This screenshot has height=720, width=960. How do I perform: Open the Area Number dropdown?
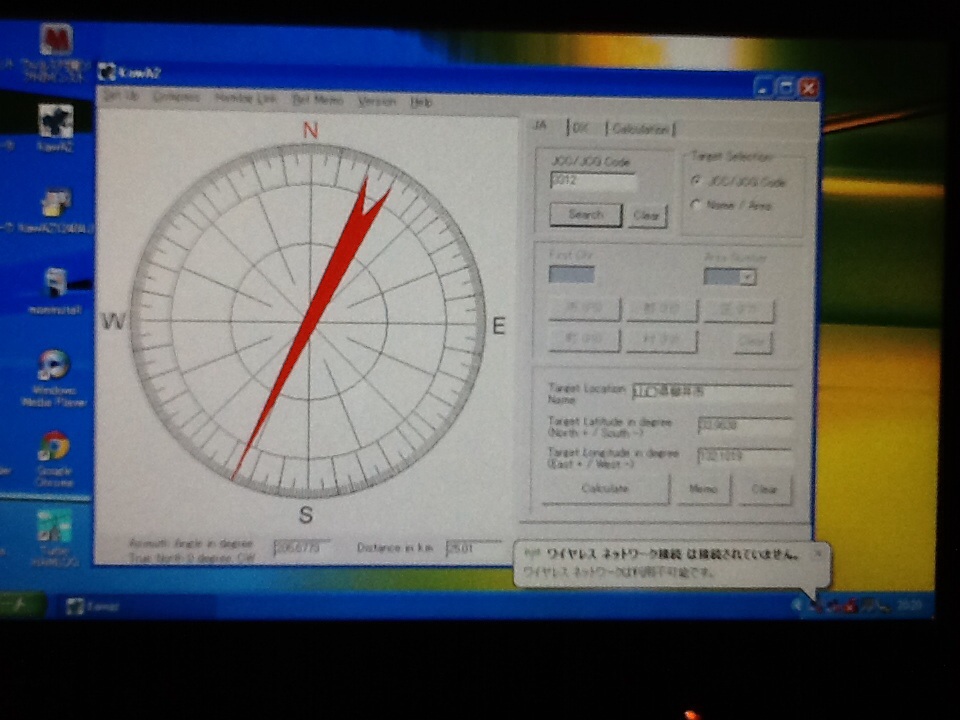point(746,277)
